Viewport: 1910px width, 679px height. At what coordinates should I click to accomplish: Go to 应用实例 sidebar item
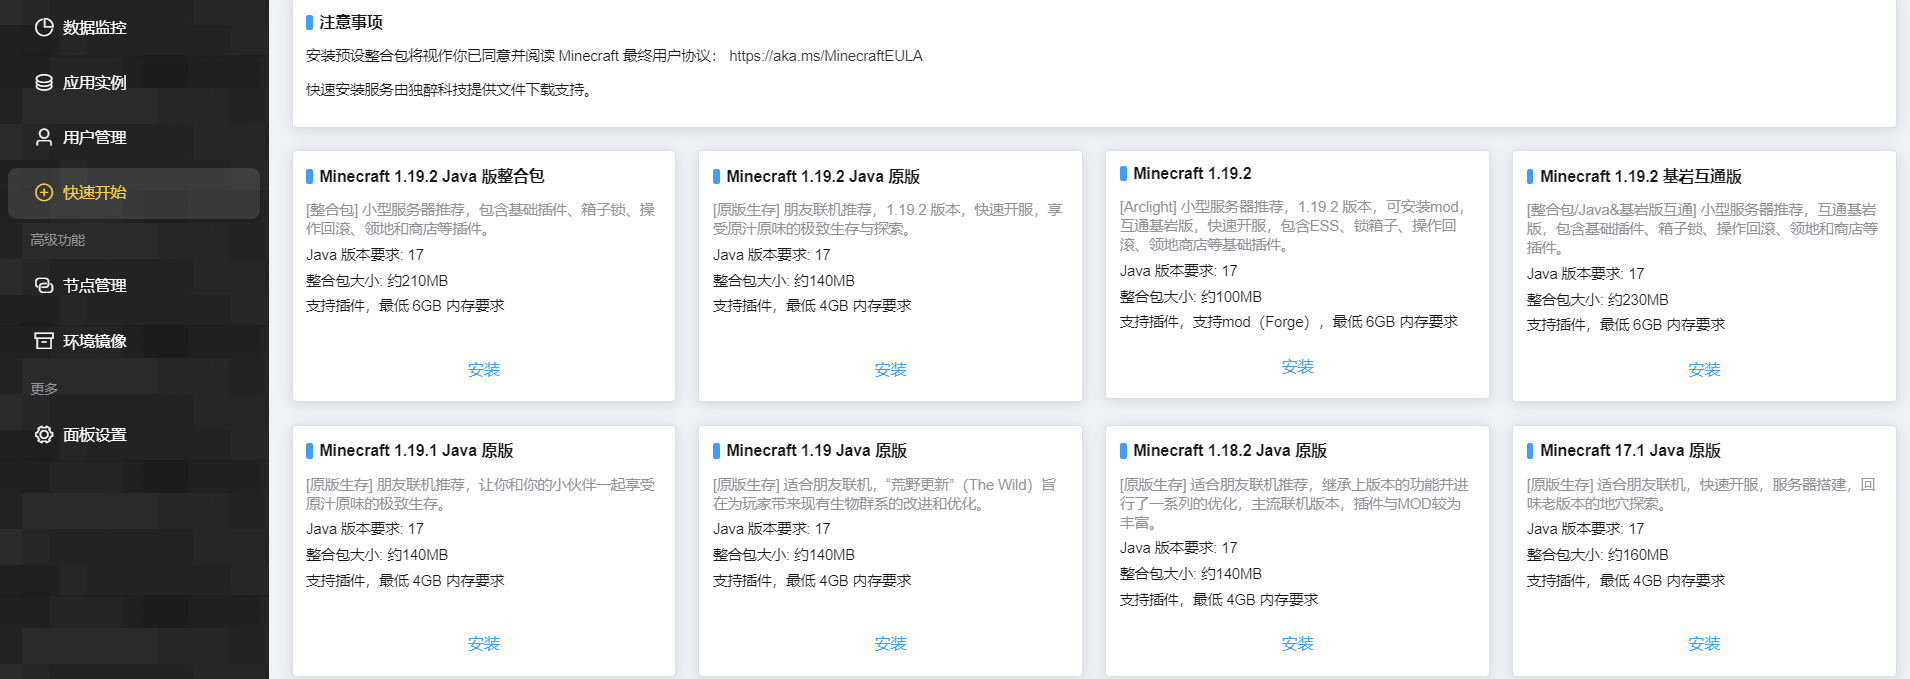point(134,82)
